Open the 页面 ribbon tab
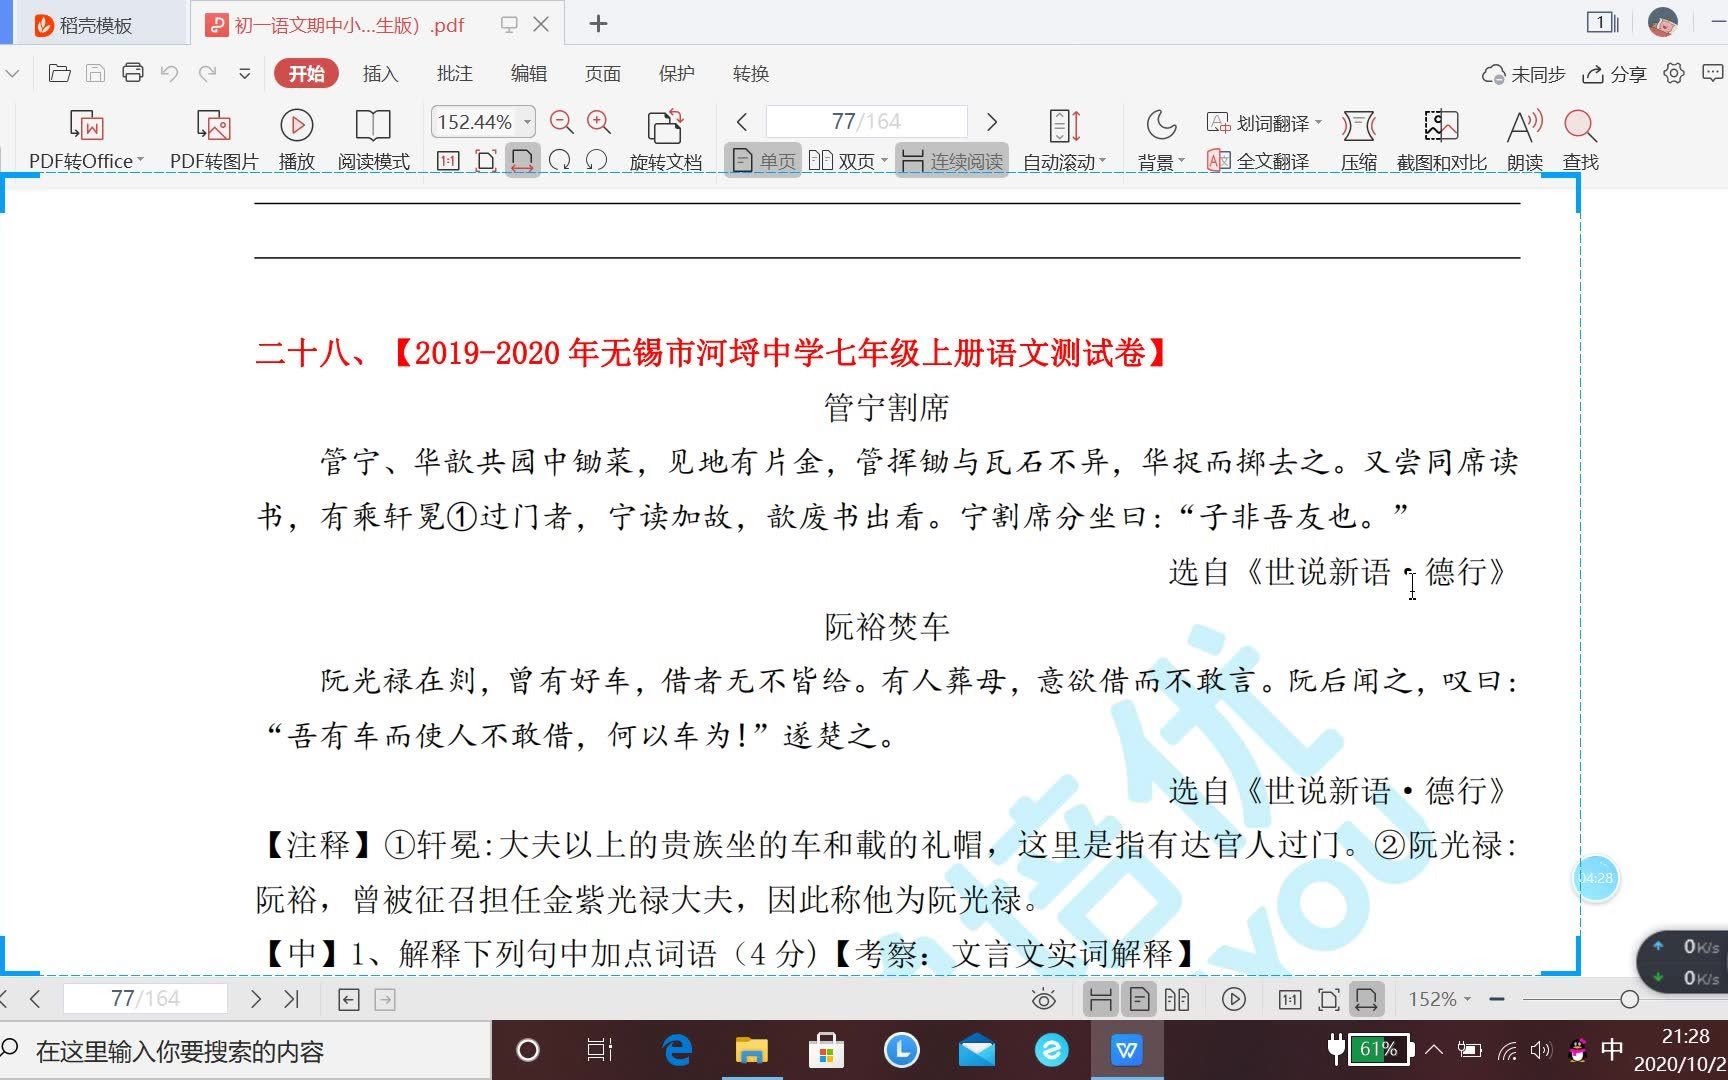This screenshot has width=1728, height=1080. (602, 73)
